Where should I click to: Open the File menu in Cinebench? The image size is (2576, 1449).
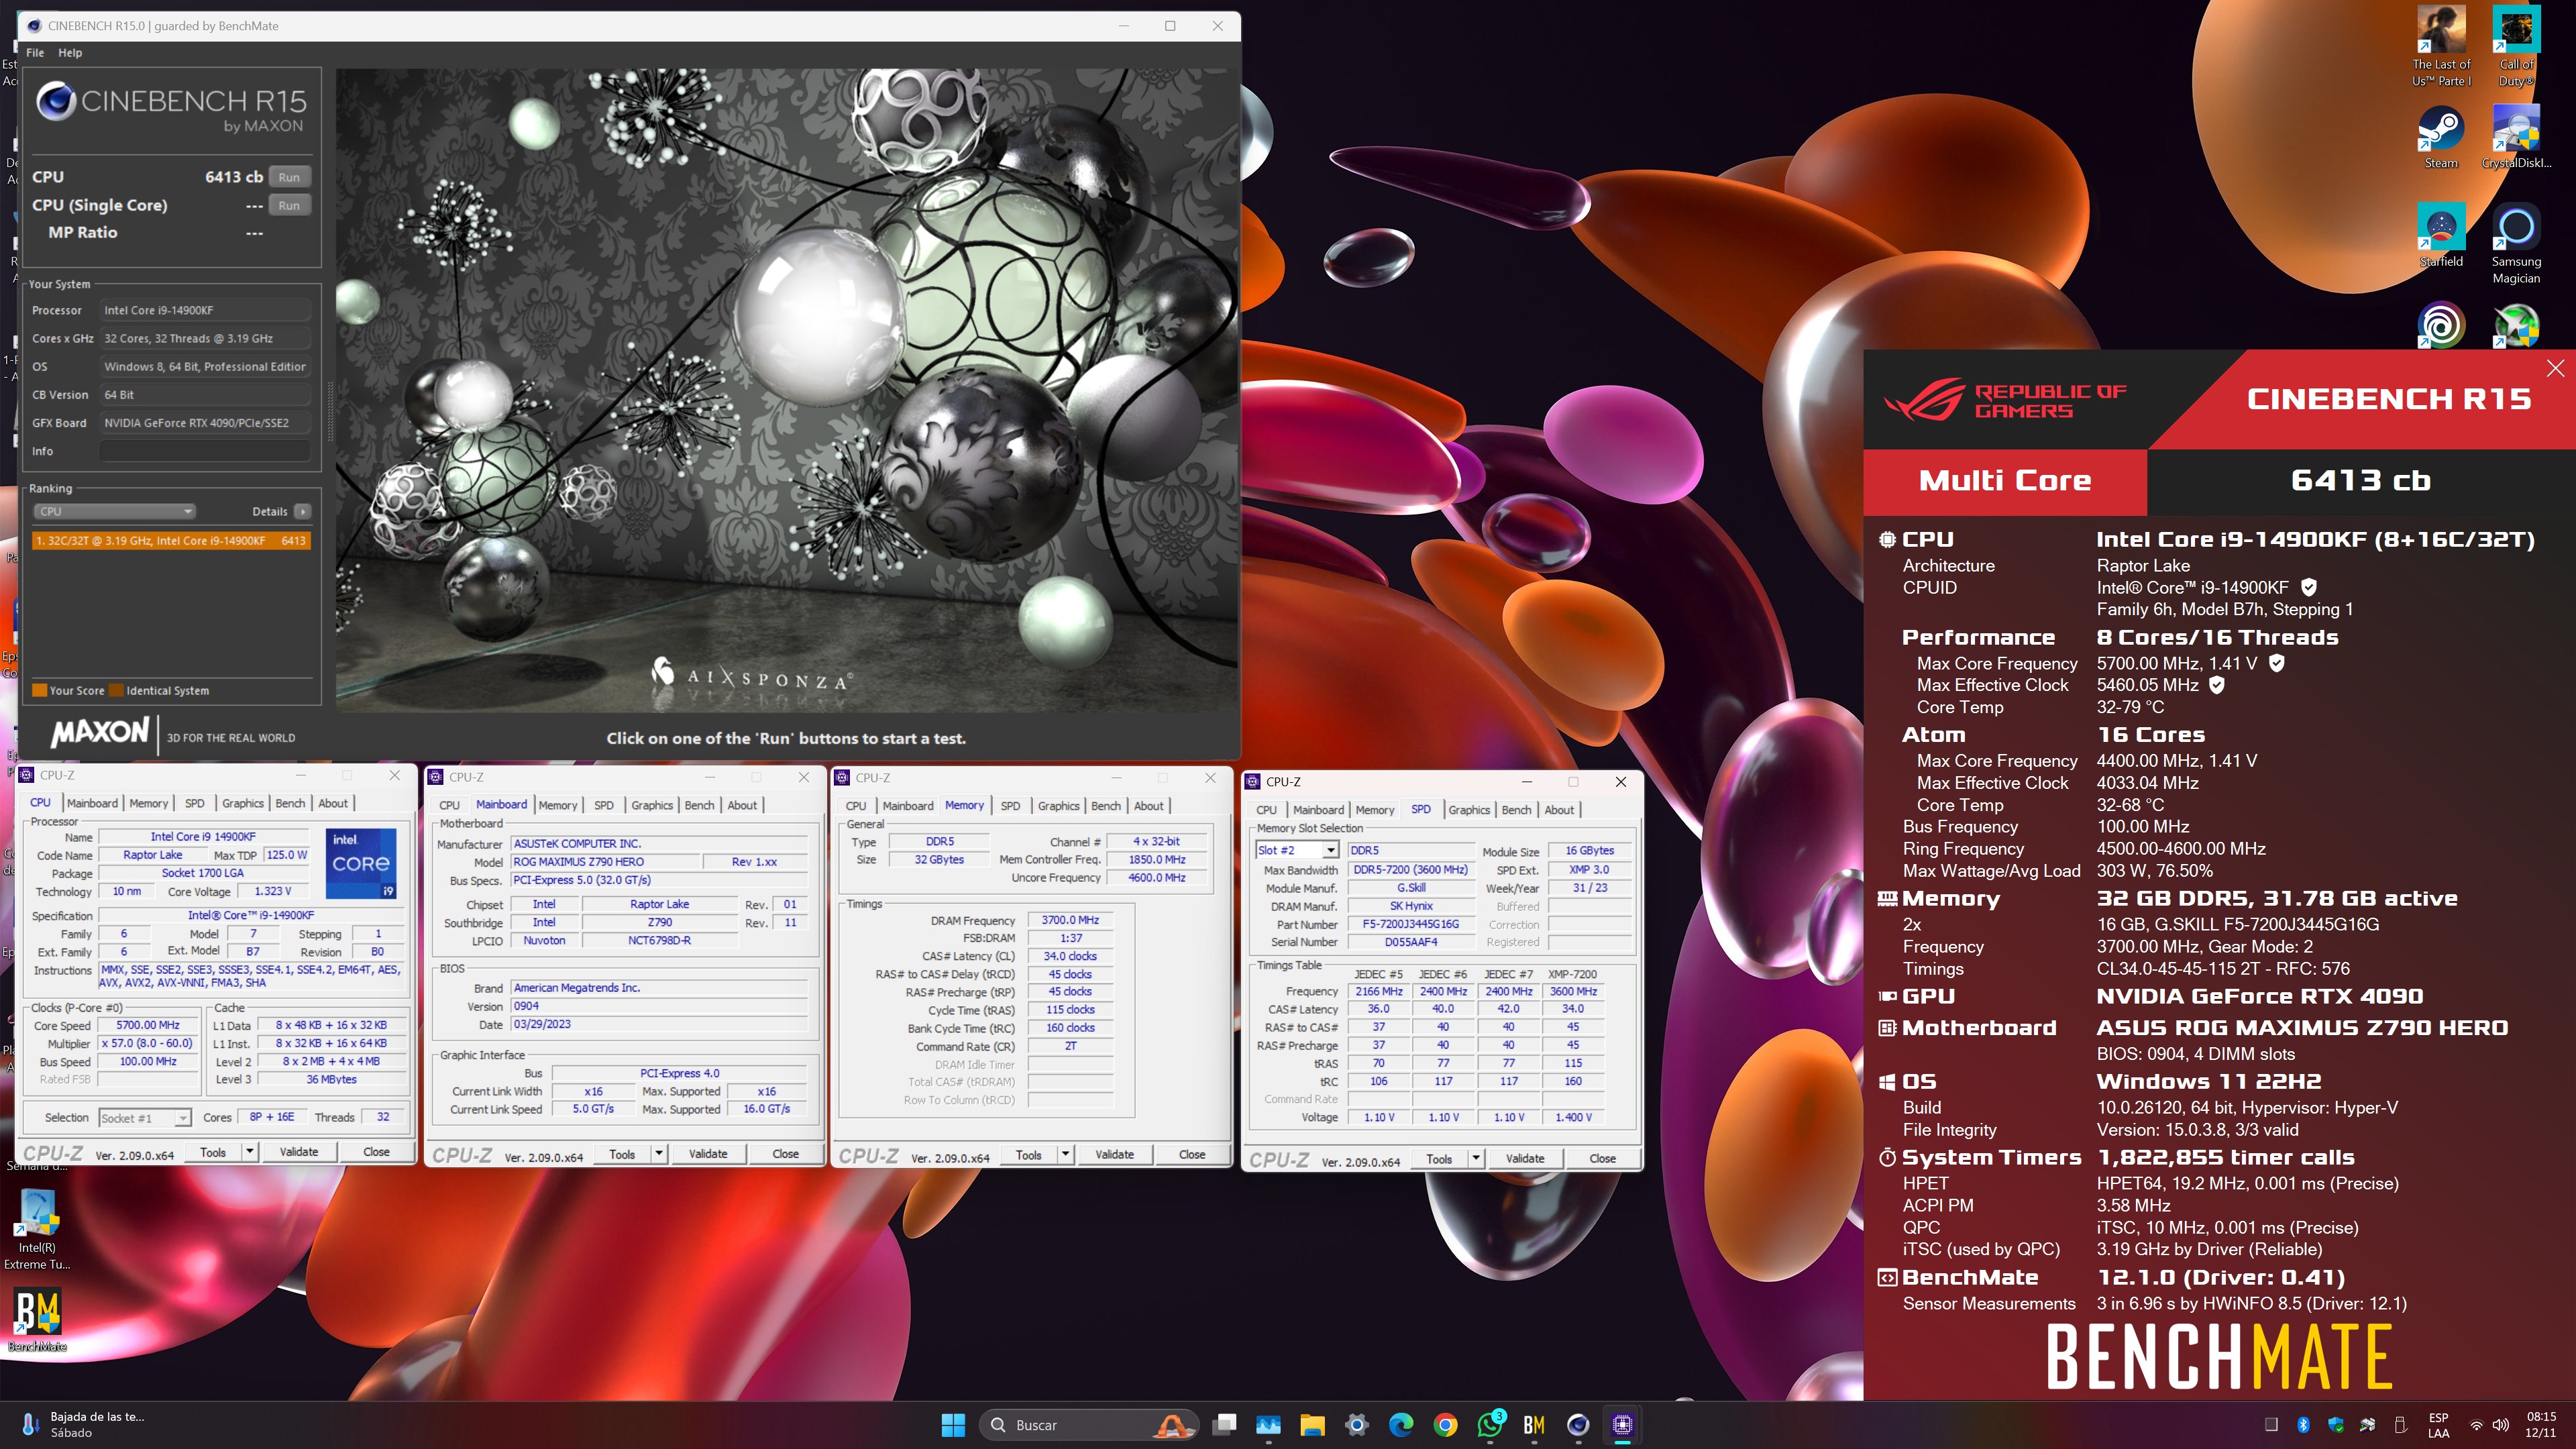point(35,52)
